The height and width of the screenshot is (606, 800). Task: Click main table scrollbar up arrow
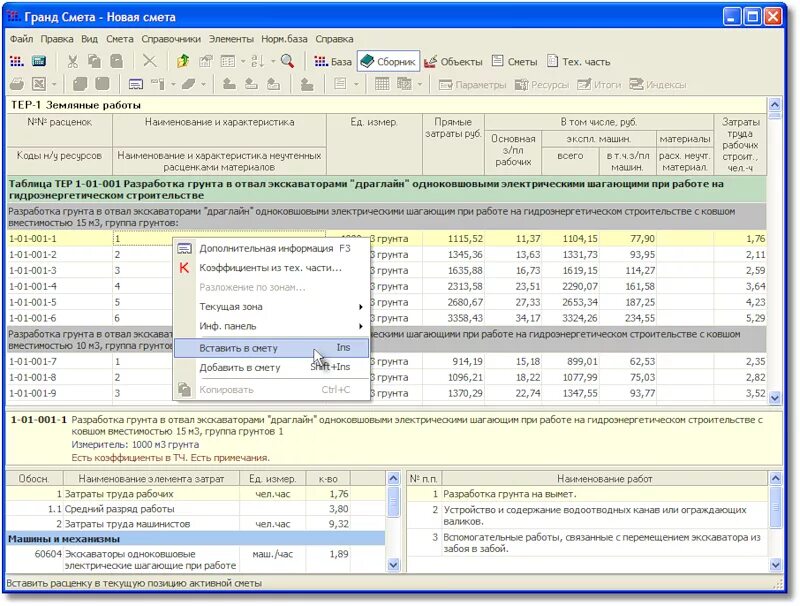coord(774,105)
